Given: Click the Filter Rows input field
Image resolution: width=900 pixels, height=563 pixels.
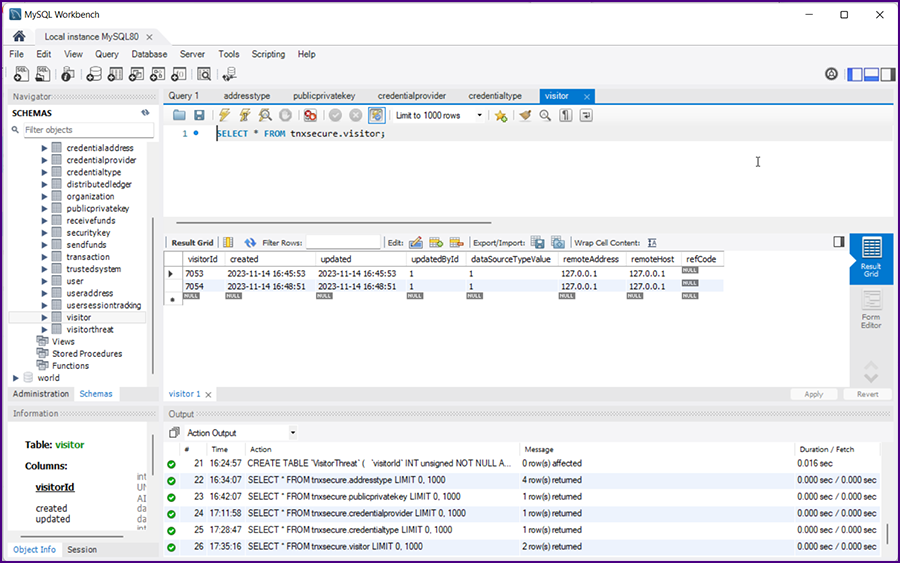Looking at the screenshot, I should click(343, 242).
